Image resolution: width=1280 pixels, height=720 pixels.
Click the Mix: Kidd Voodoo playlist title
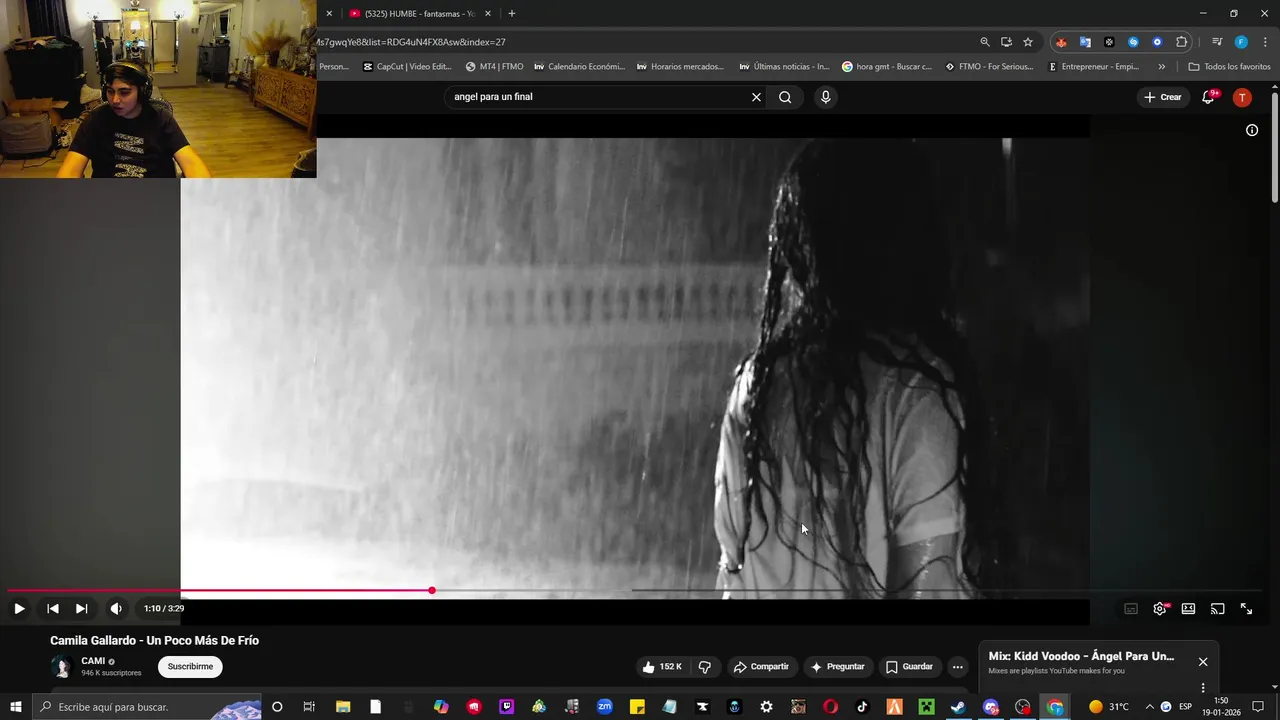[1081, 656]
